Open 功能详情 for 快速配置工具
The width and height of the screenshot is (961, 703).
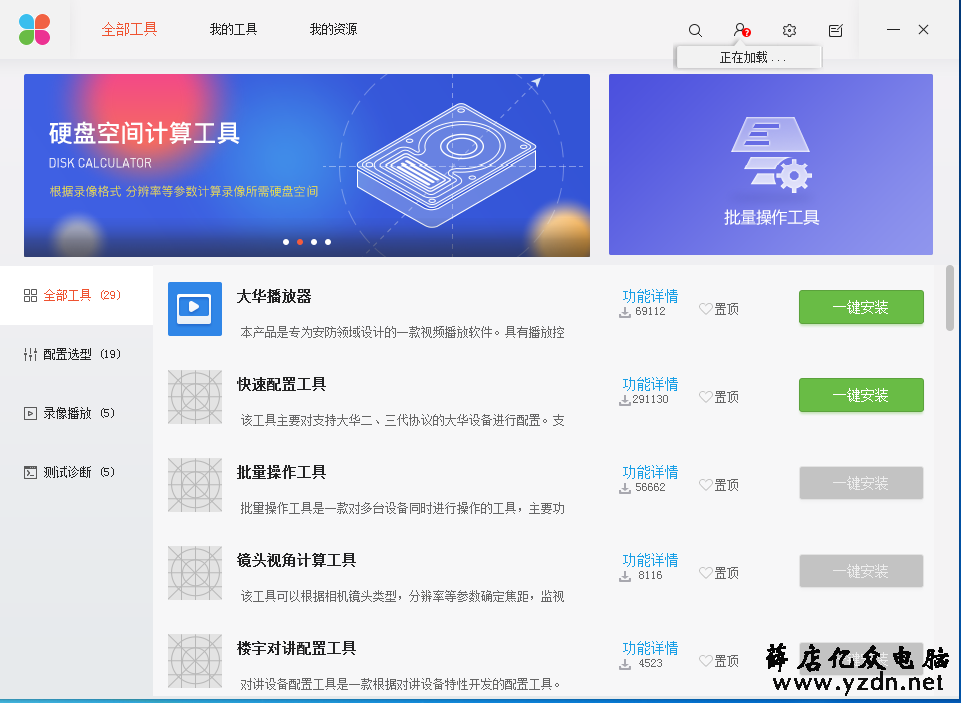pos(650,384)
